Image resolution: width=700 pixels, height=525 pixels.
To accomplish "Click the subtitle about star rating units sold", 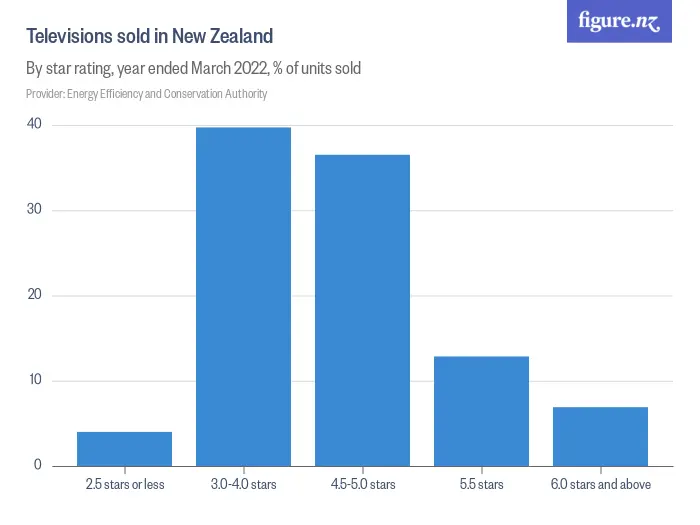I will [193, 69].
